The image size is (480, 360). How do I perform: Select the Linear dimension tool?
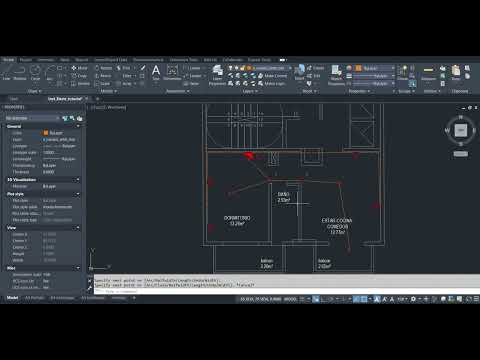(193, 68)
